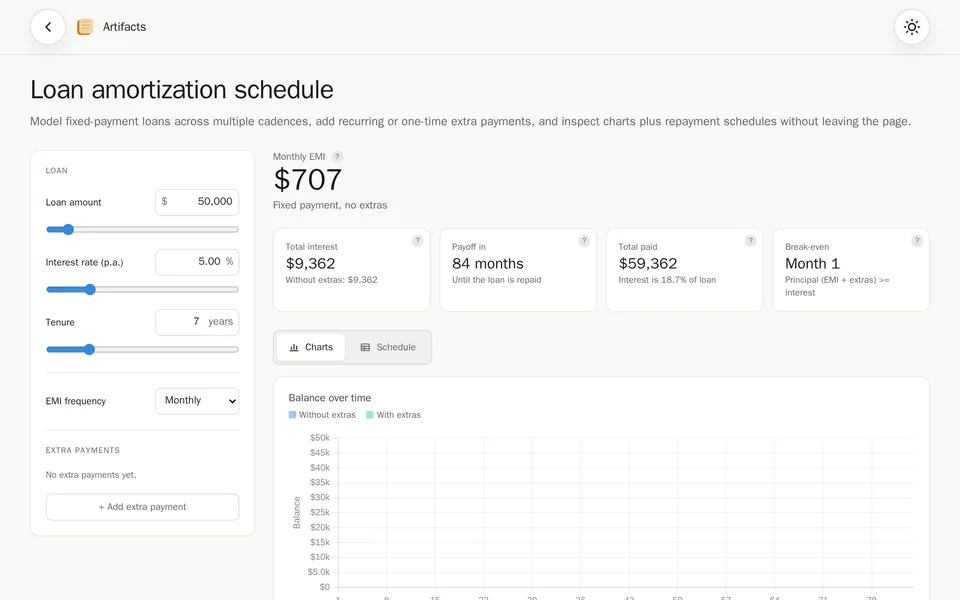Click the Payoff in help icon
This screenshot has height=600, width=960.
pos(584,241)
